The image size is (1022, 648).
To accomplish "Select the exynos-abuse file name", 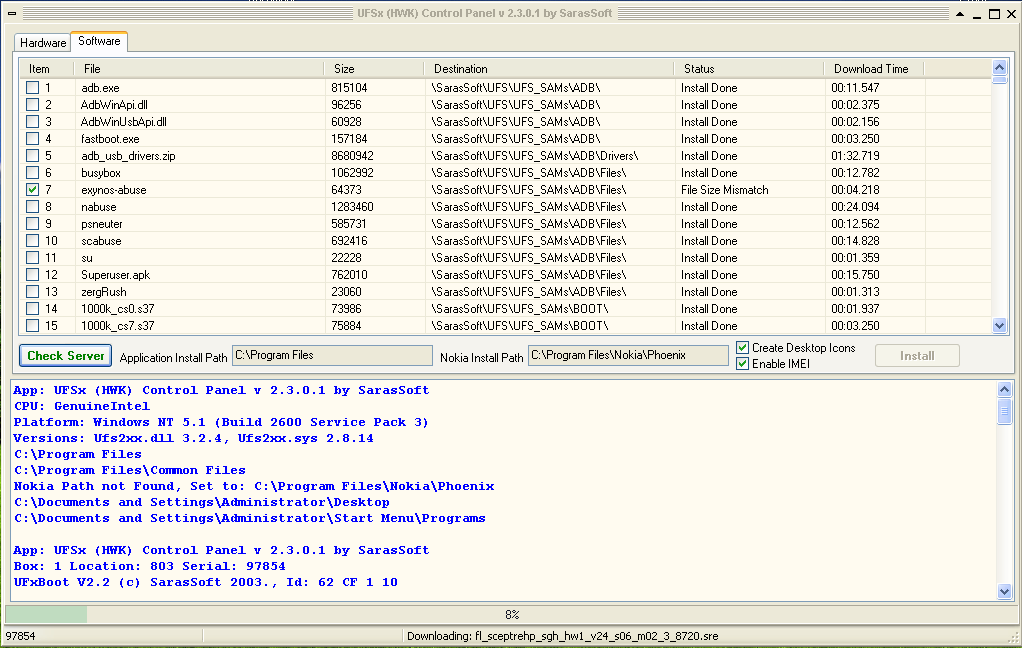I will pyautogui.click(x=113, y=190).
